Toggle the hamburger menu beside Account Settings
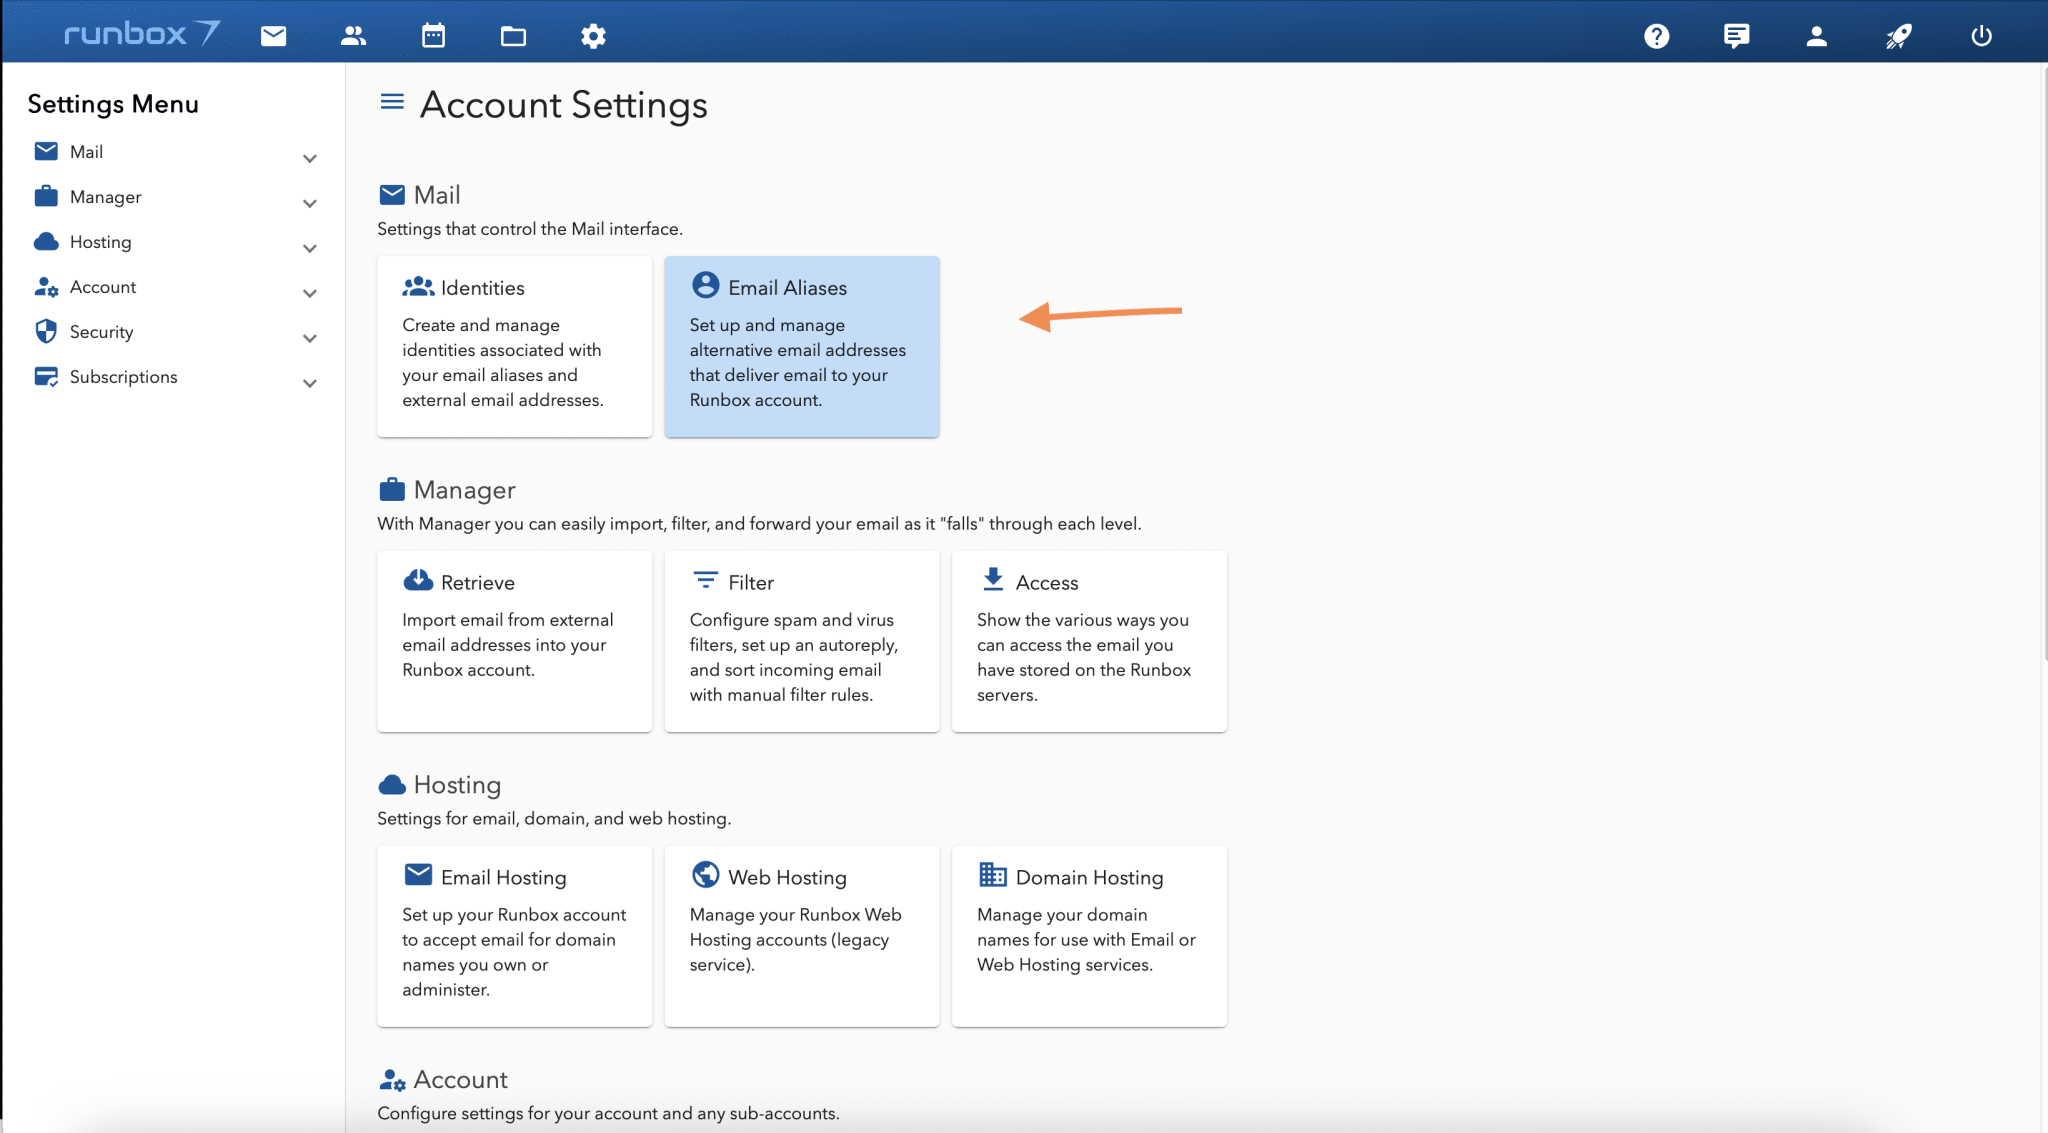Screen dimensions: 2048x1133 (392, 102)
